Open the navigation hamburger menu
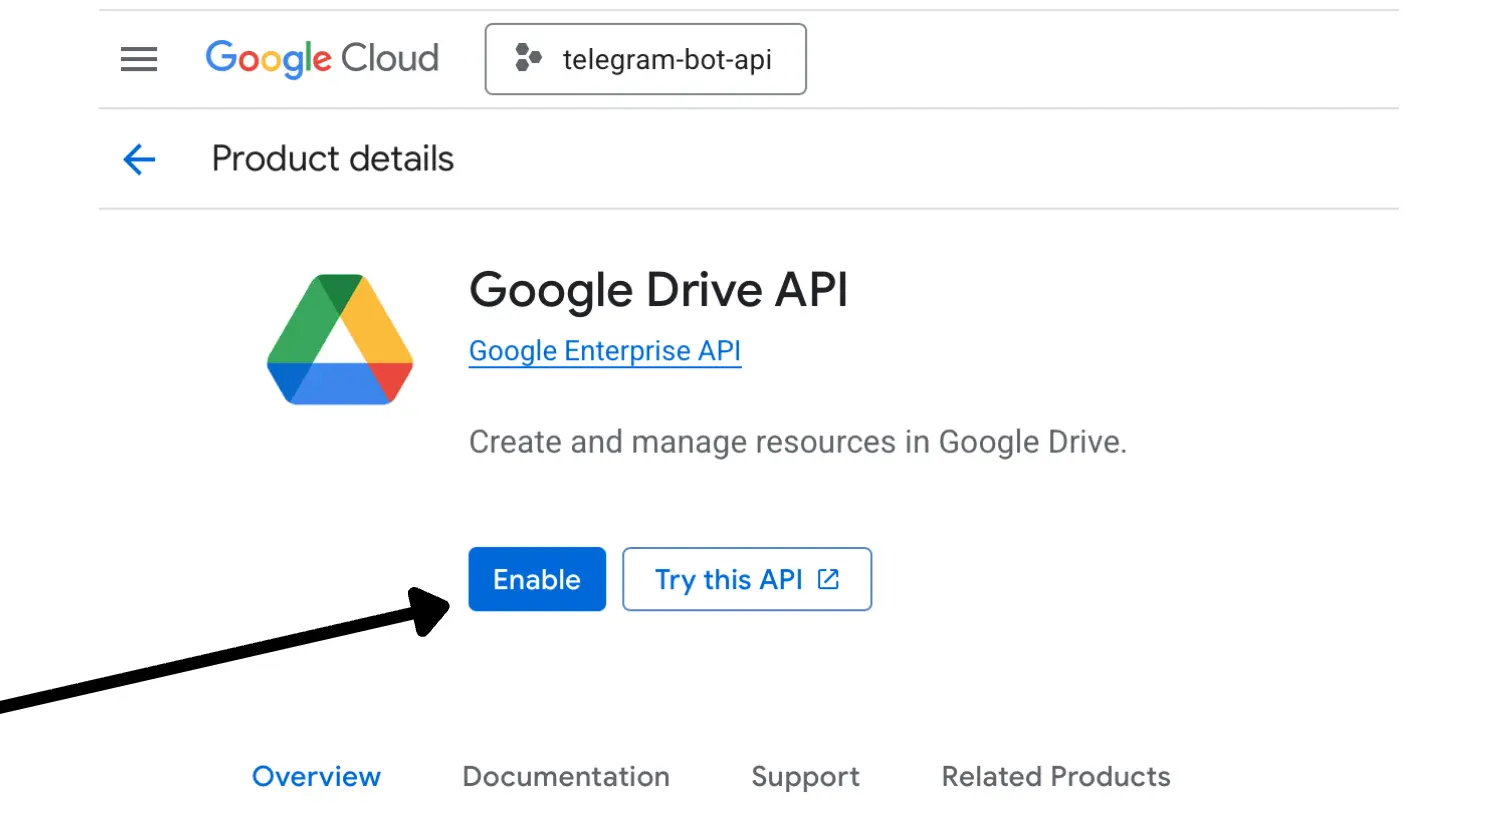This screenshot has width=1504, height=840. 138,59
